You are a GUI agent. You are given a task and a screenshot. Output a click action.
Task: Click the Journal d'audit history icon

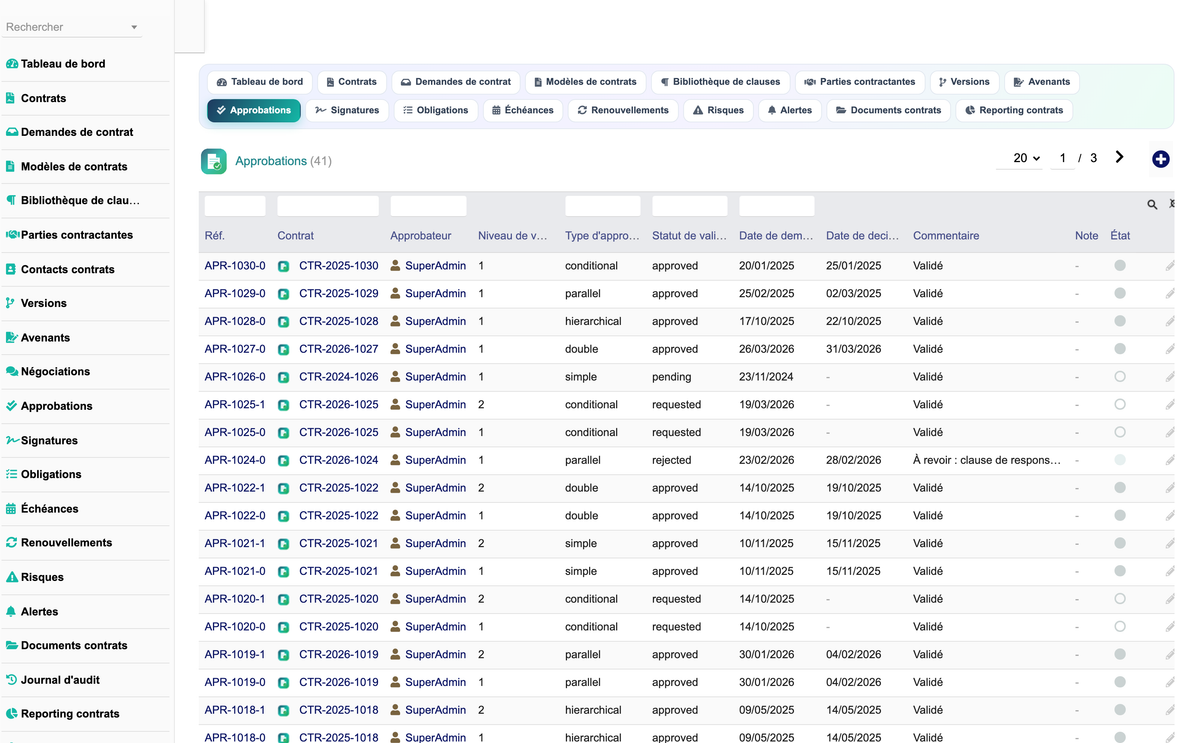12,680
